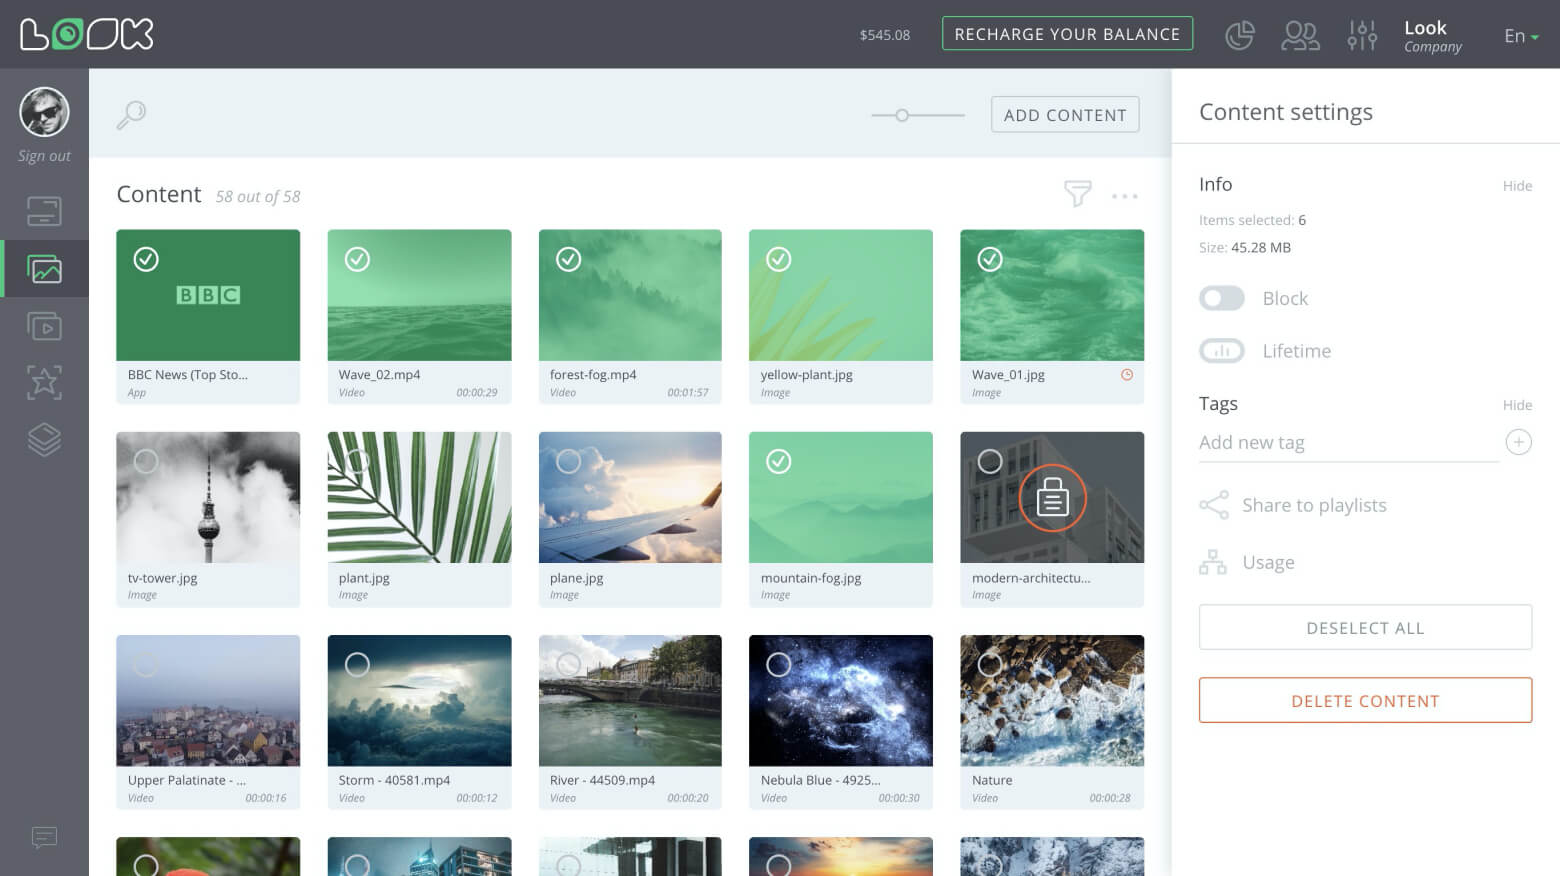1560x876 pixels.
Task: Click the $545.08 balance amount
Action: pyautogui.click(x=885, y=35)
